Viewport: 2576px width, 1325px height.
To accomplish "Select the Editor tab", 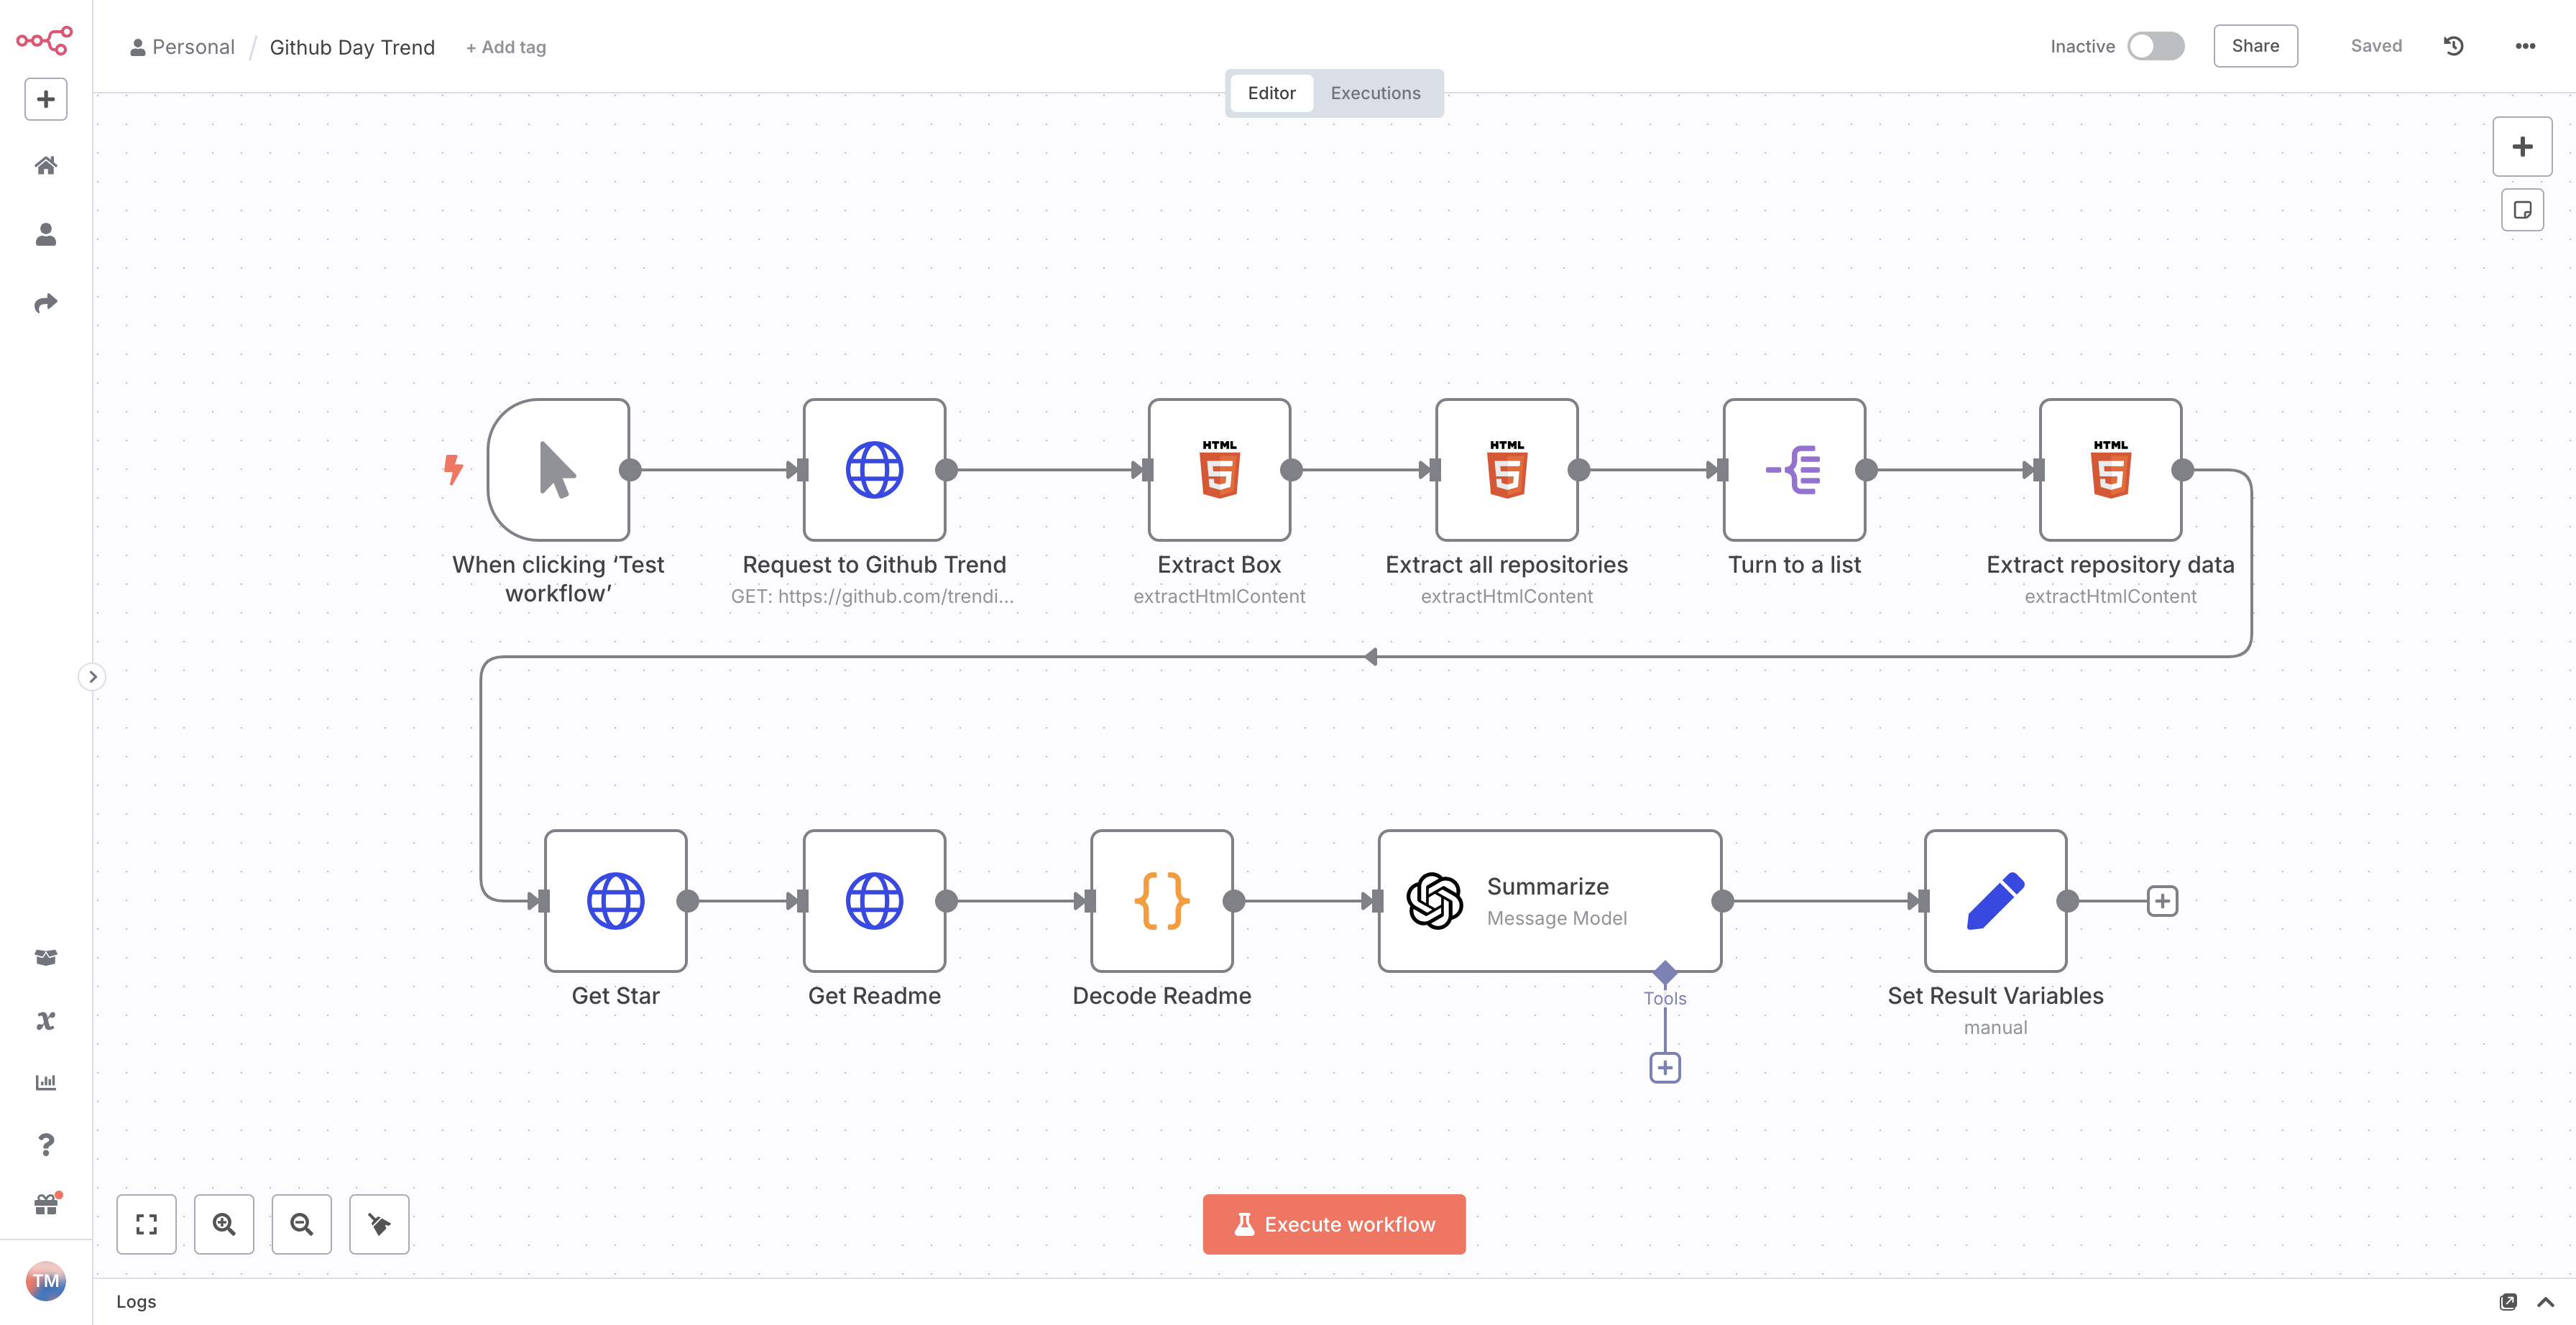I will tap(1271, 93).
